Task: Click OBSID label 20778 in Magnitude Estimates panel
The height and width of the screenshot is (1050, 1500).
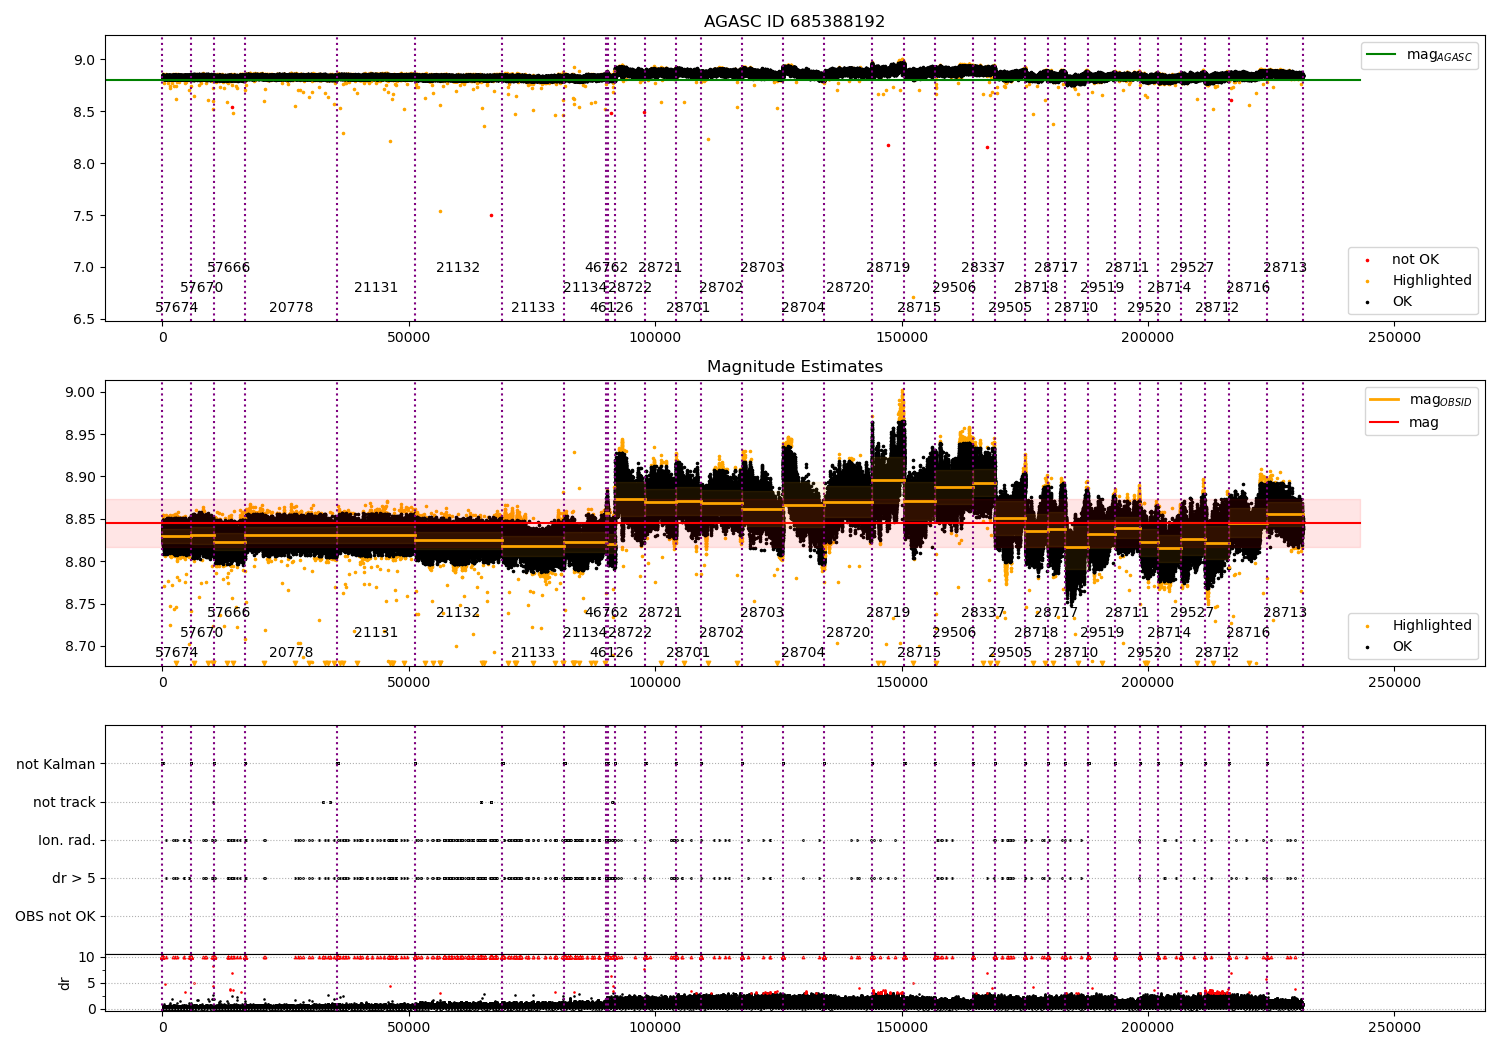Action: tap(291, 652)
